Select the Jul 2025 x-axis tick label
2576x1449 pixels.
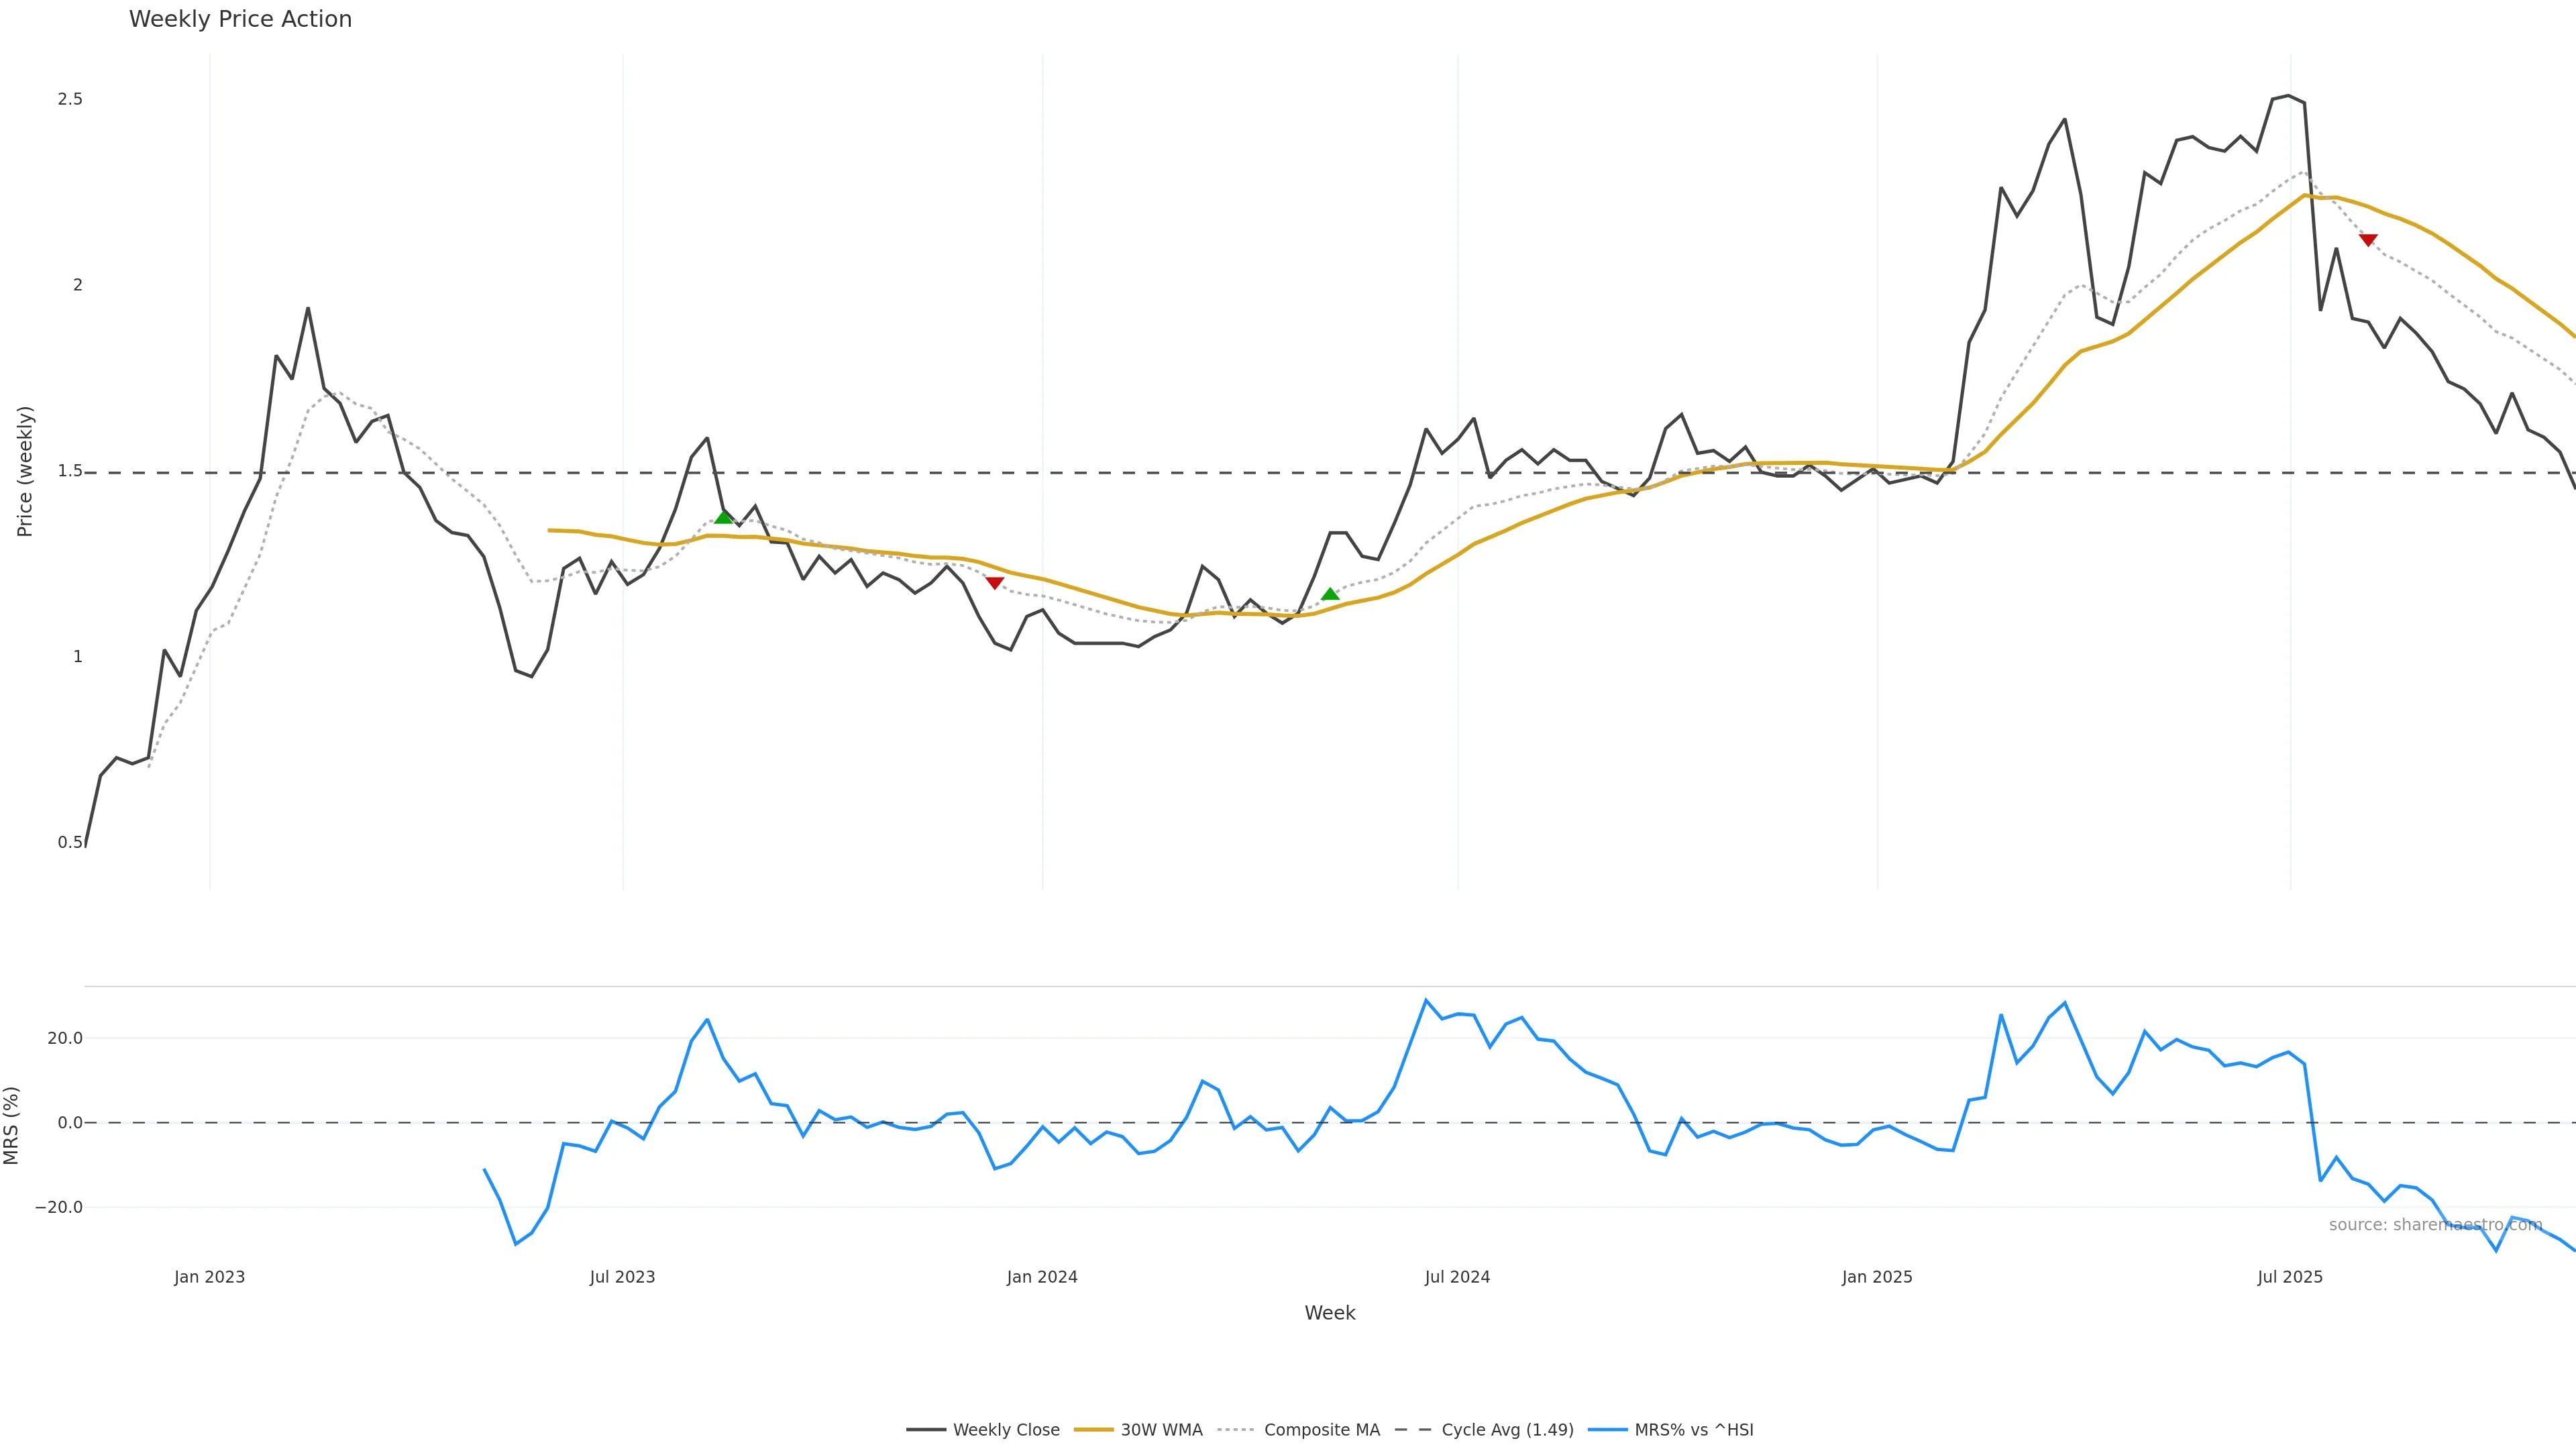2290,1277
